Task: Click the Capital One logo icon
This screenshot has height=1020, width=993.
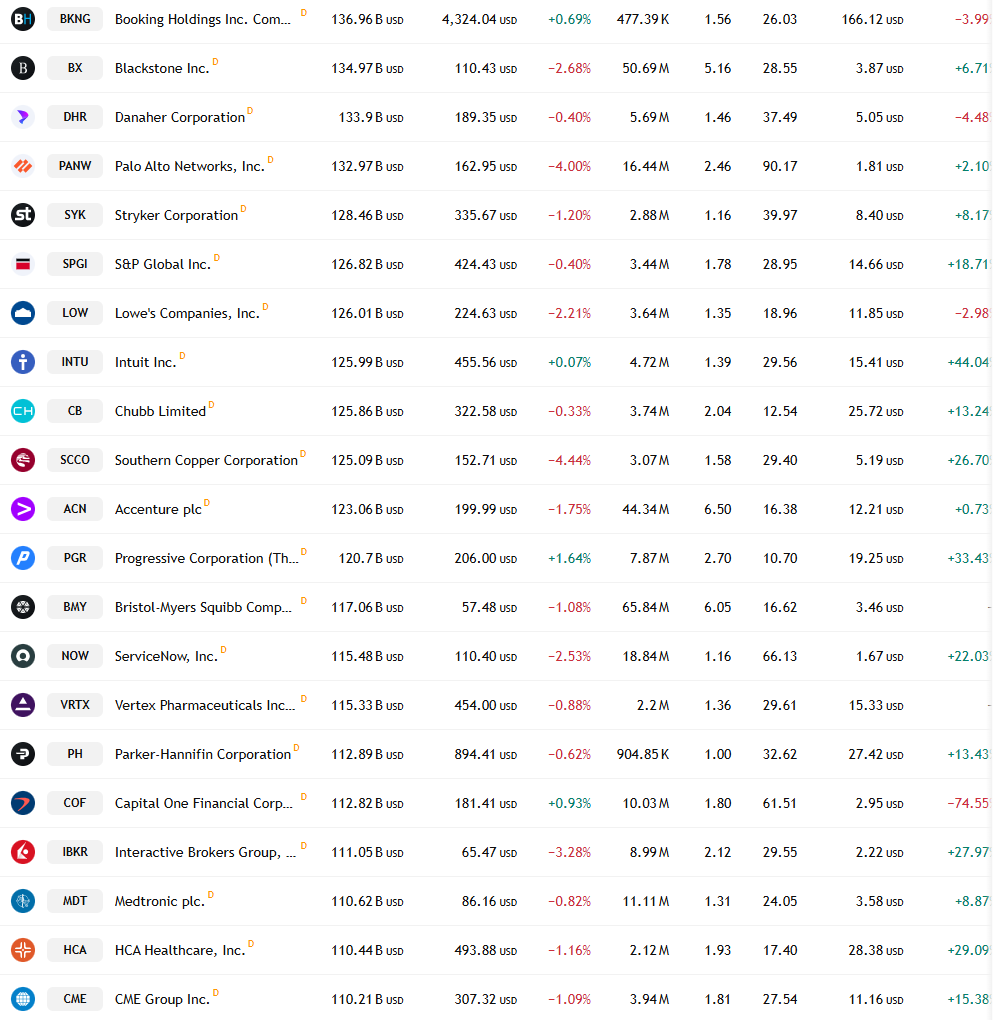Action: pos(23,803)
